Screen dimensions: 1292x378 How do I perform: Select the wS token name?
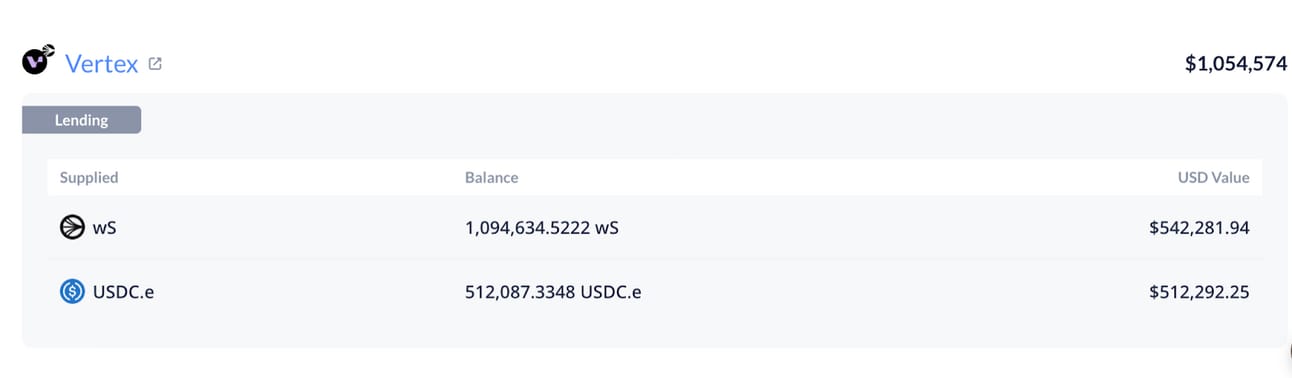click(104, 228)
